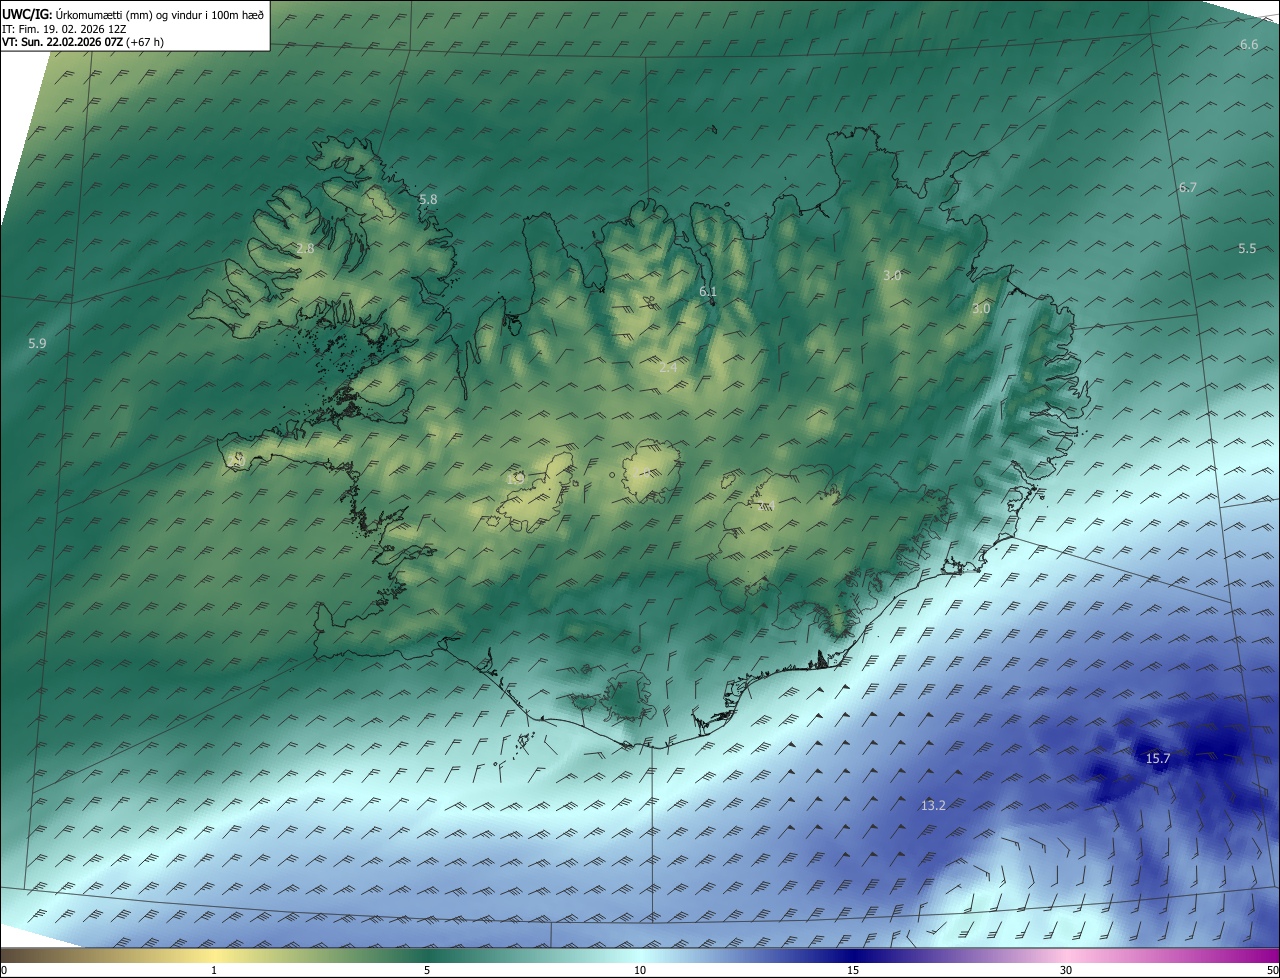Click the legend tick label '30'
Image resolution: width=1280 pixels, height=978 pixels.
1066,970
